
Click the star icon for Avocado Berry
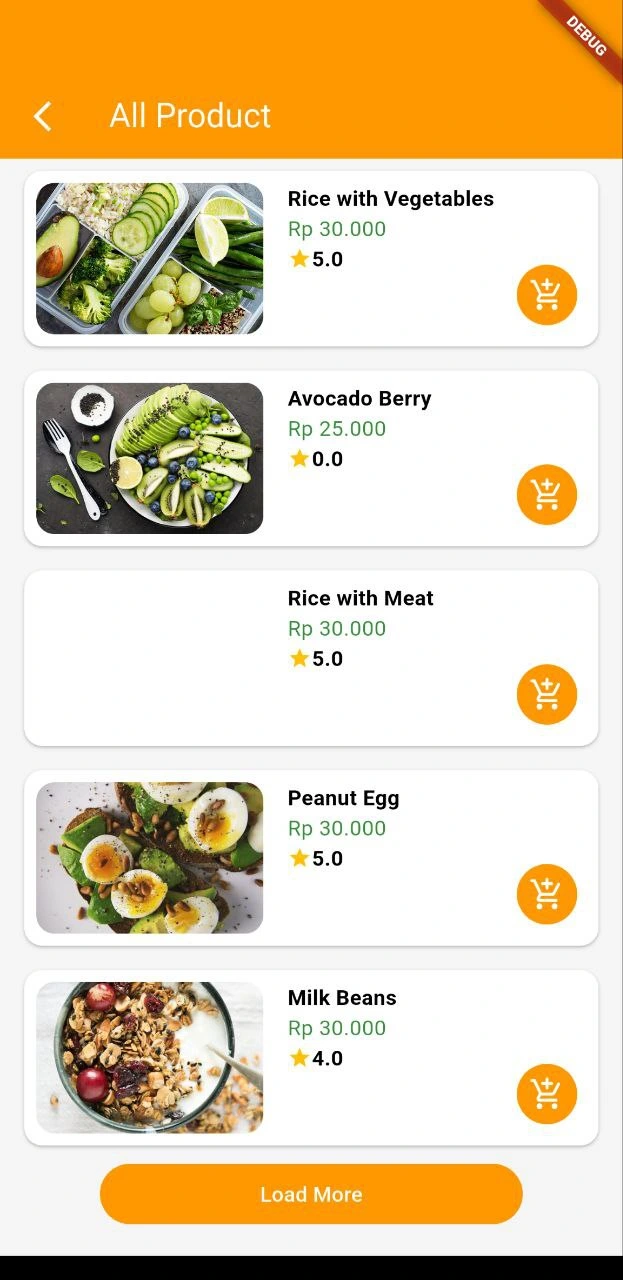(299, 459)
